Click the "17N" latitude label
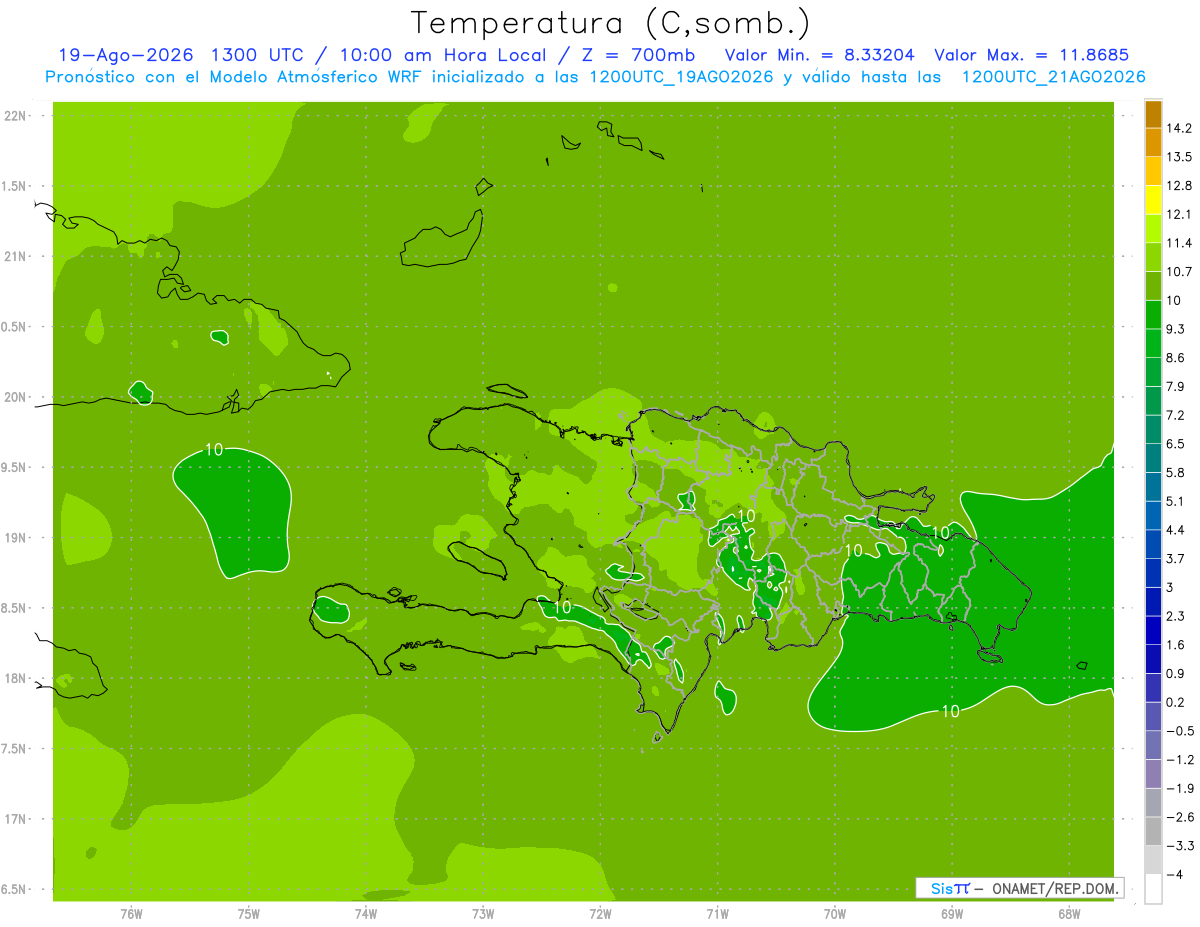Image resolution: width=1200 pixels, height=927 pixels. click(16, 819)
